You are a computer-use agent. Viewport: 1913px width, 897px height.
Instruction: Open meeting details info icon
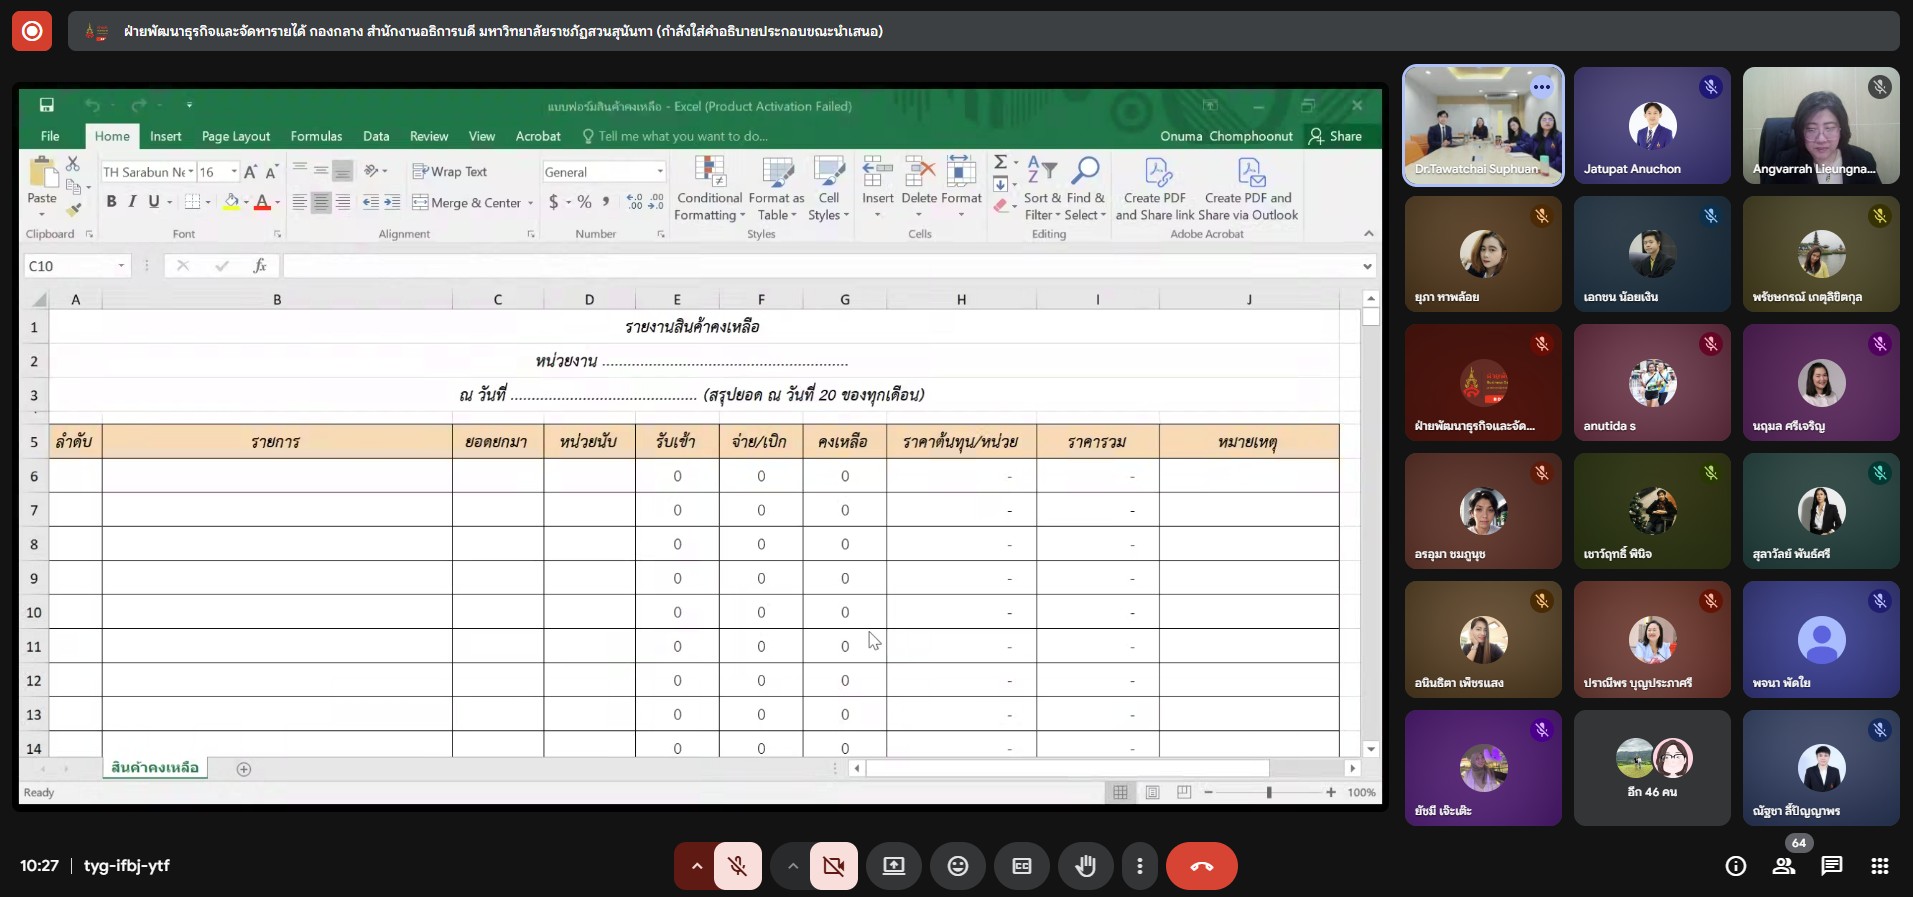1735,866
